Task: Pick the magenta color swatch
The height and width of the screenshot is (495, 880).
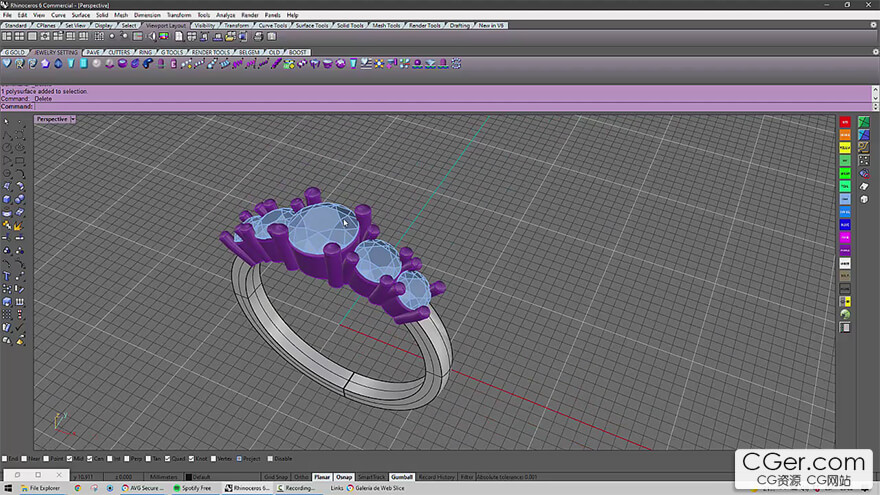Action: [x=845, y=238]
